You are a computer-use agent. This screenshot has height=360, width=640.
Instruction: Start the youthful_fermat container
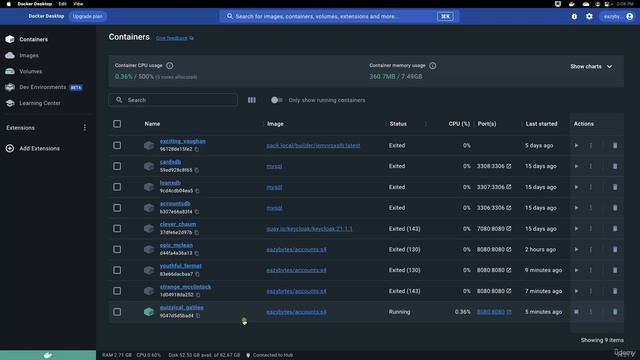tap(576, 270)
